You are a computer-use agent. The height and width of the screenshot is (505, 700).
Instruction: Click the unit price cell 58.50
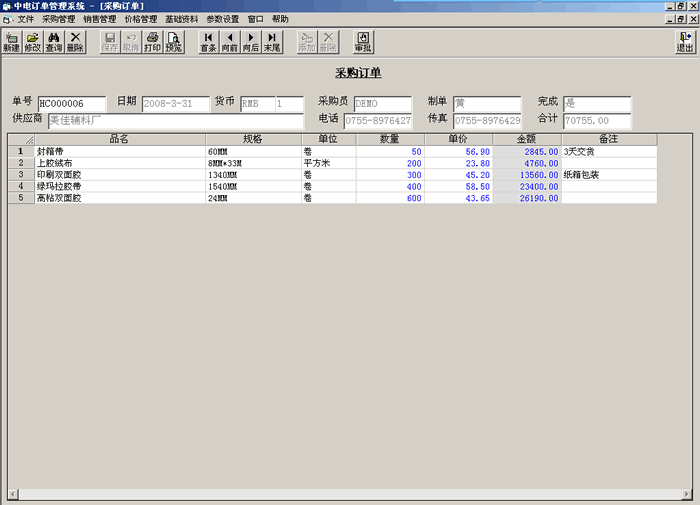coord(458,186)
